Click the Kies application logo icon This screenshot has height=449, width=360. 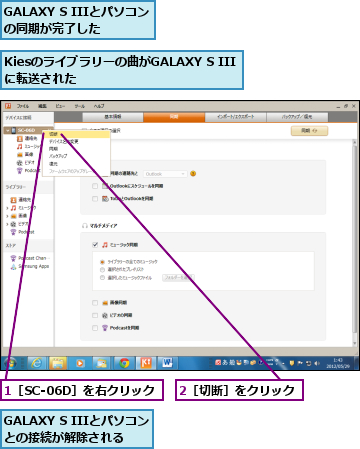click(8, 106)
